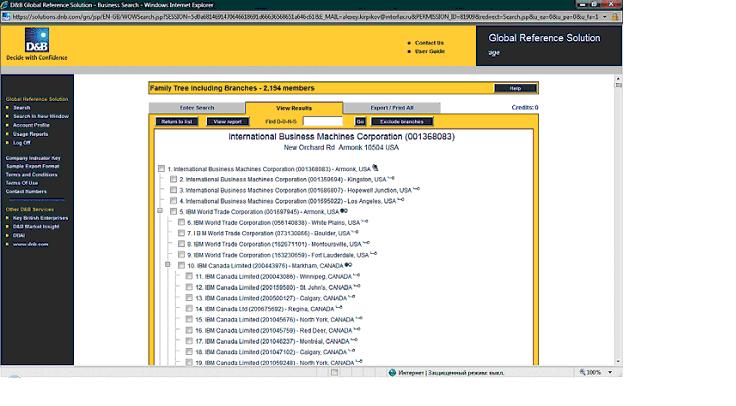This screenshot has height=406, width=736.
Task: Tick checkbox for row 14 Regina
Action: 189,309
